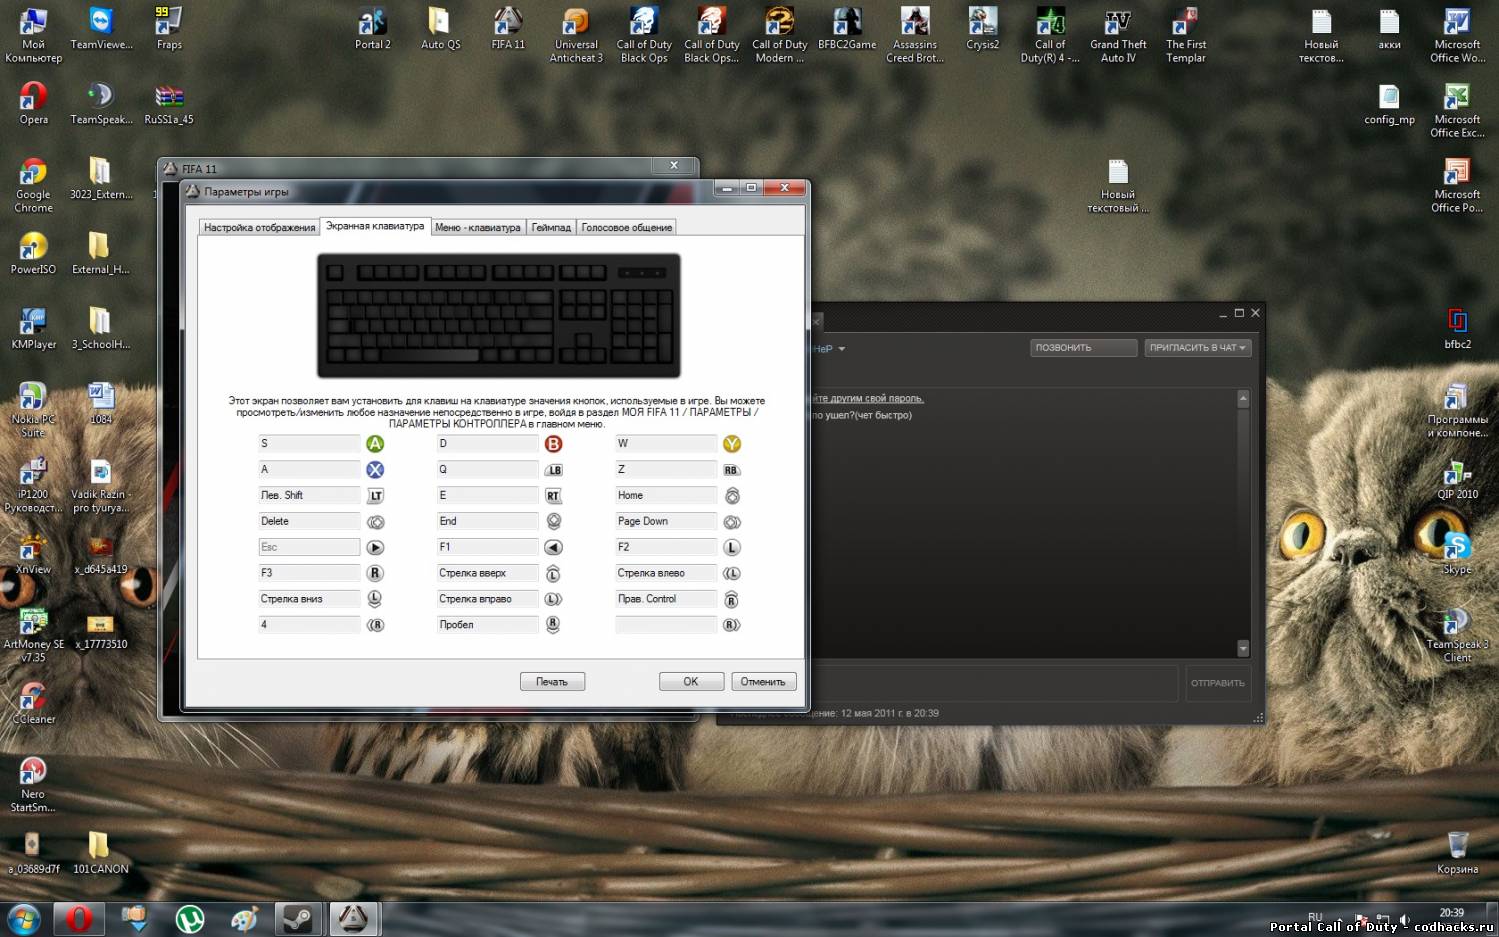The height and width of the screenshot is (937, 1499).
Task: Click ОТПРАВИТЬ in Steam chat window
Action: [1217, 683]
